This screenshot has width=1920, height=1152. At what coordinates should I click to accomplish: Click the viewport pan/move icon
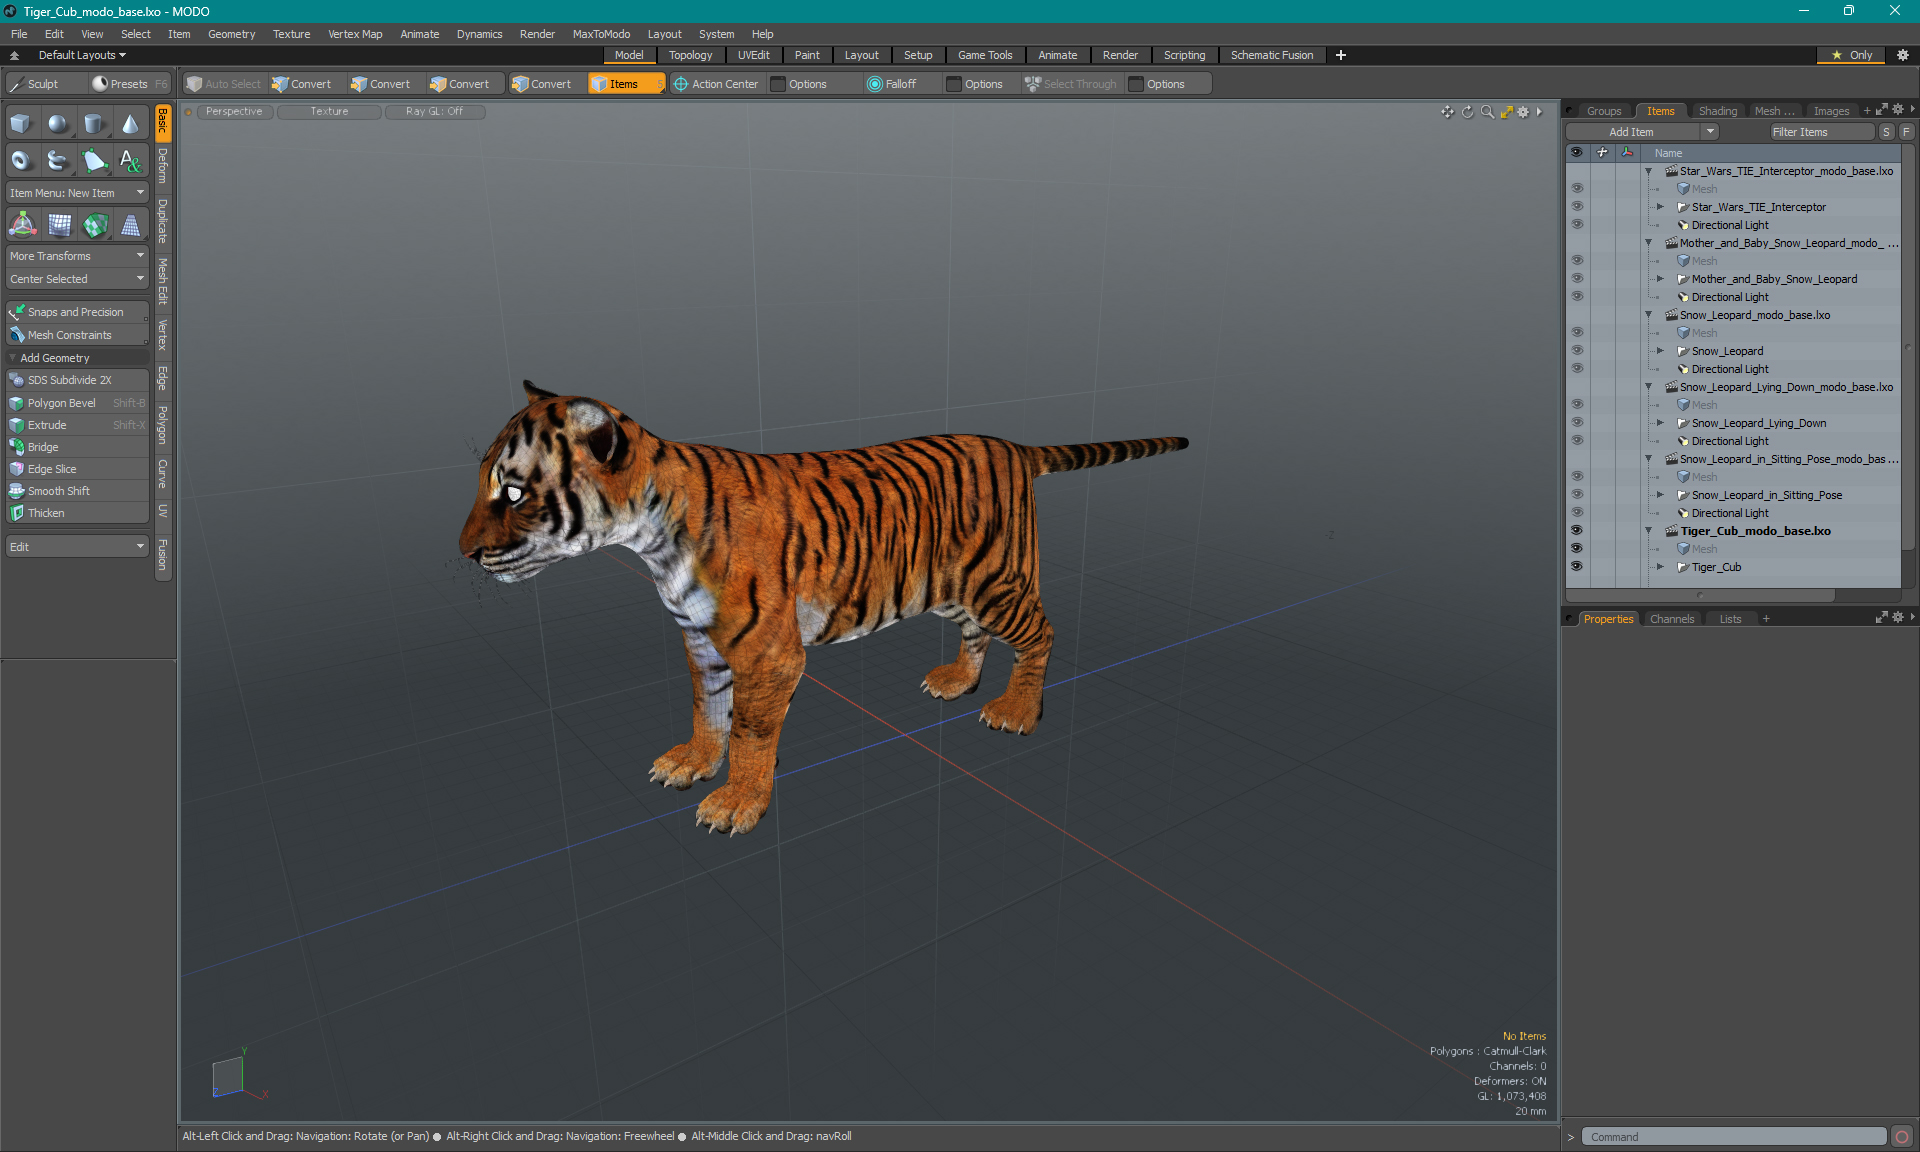pyautogui.click(x=1447, y=112)
